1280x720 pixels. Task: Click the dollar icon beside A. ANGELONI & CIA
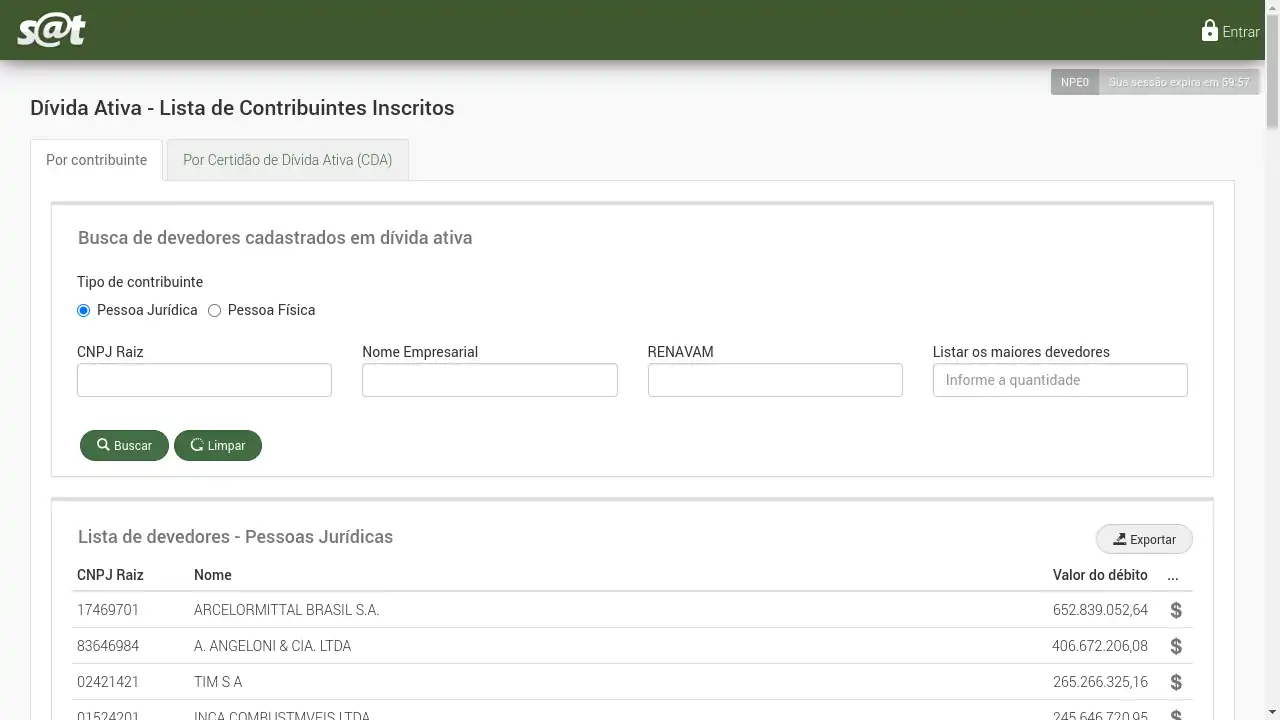[1176, 646]
